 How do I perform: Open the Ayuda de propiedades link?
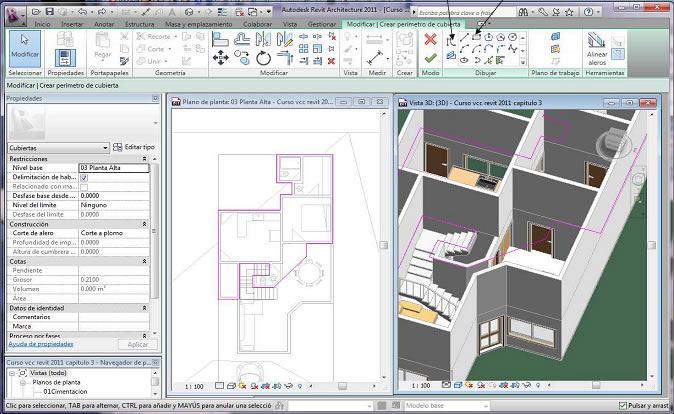pyautogui.click(x=41, y=344)
